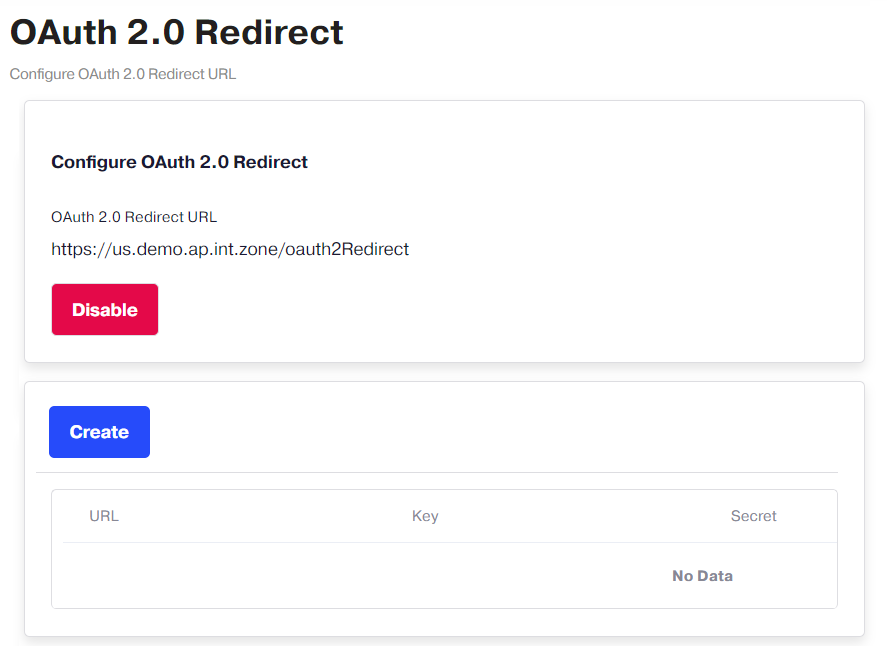Screen dimensions: 887x652
Task: Click the Configure OAuth 2.0 Redirect card heading
Action: (x=179, y=162)
